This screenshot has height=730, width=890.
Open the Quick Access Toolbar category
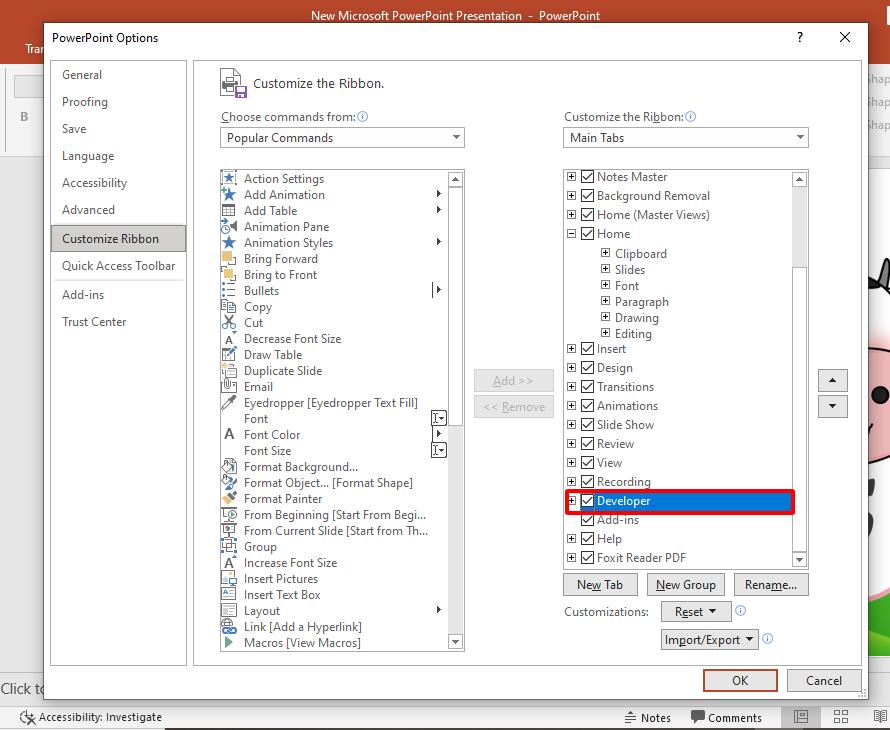pyautogui.click(x=118, y=266)
